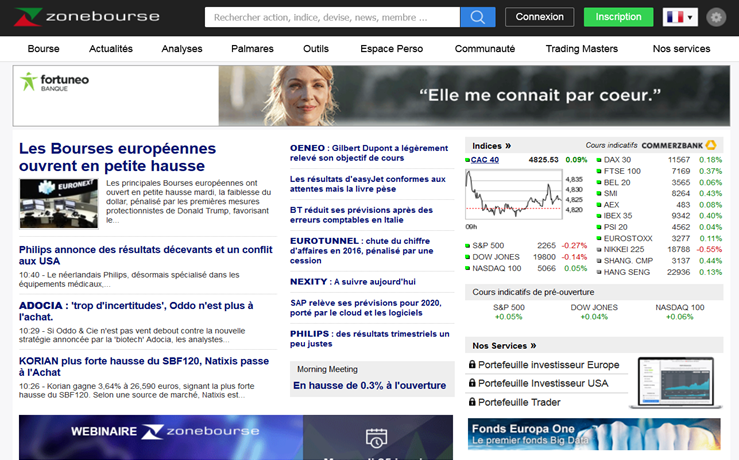Image resolution: width=739 pixels, height=460 pixels.
Task: Open the Trading Masters menu
Action: pyautogui.click(x=582, y=49)
